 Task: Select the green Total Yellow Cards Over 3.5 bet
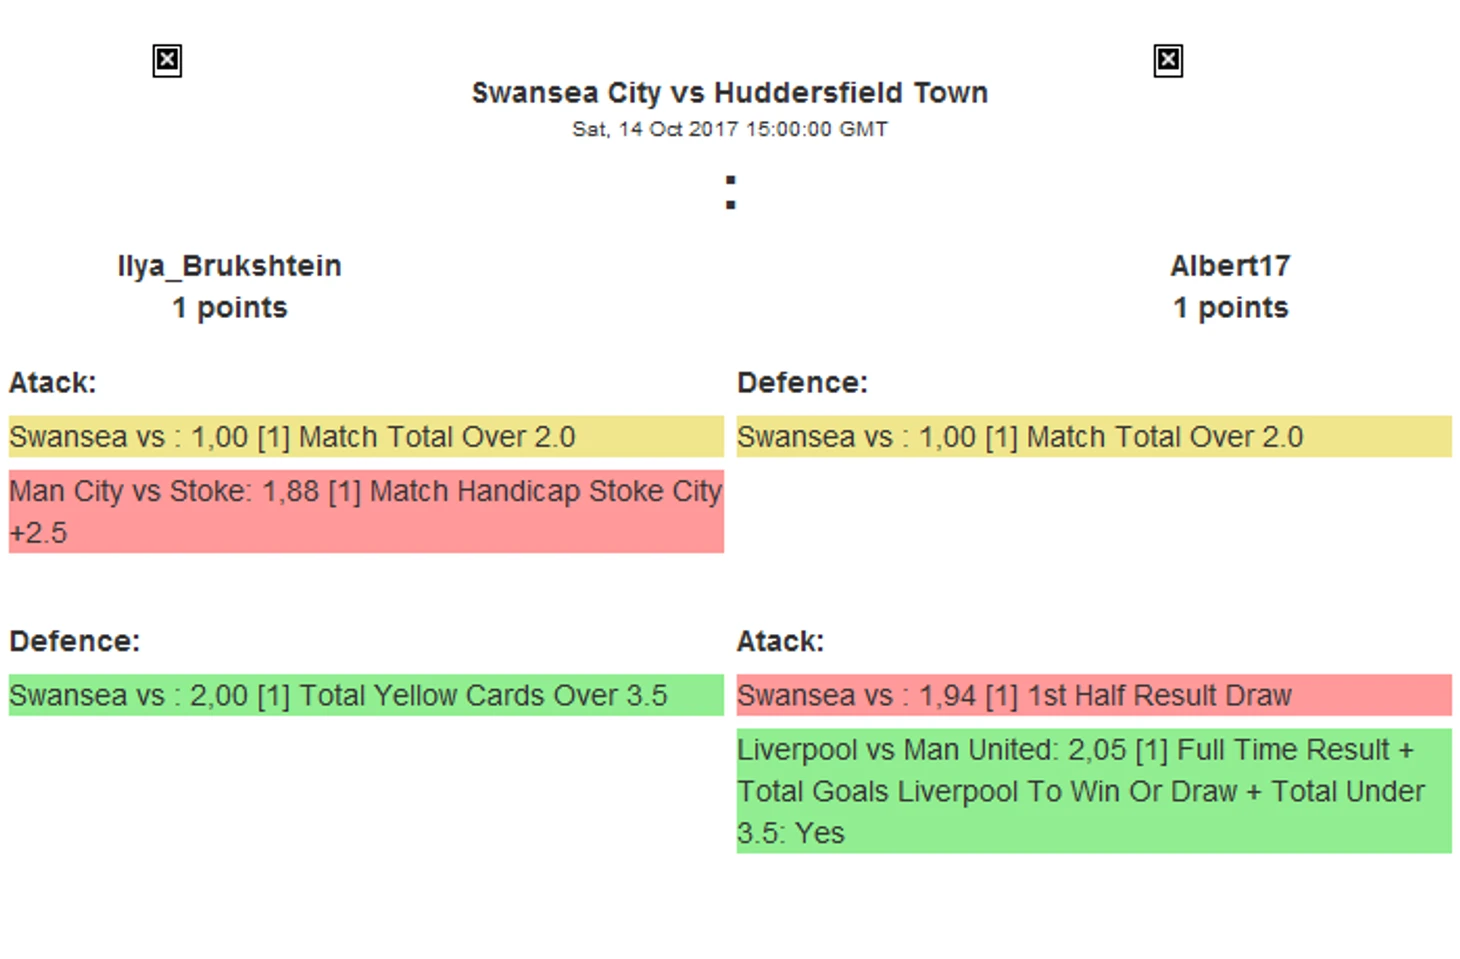click(366, 695)
